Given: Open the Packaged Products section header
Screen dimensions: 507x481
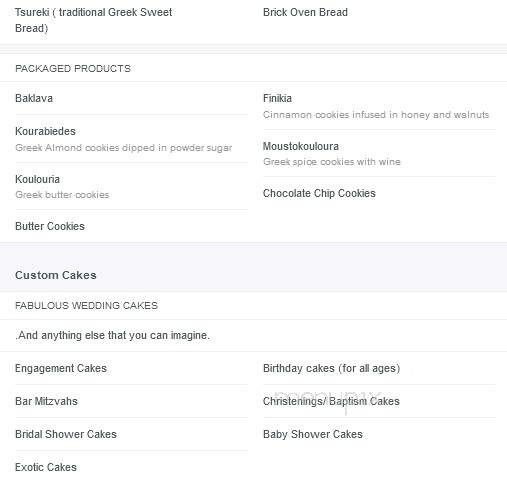Looking at the screenshot, I should coord(73,69).
